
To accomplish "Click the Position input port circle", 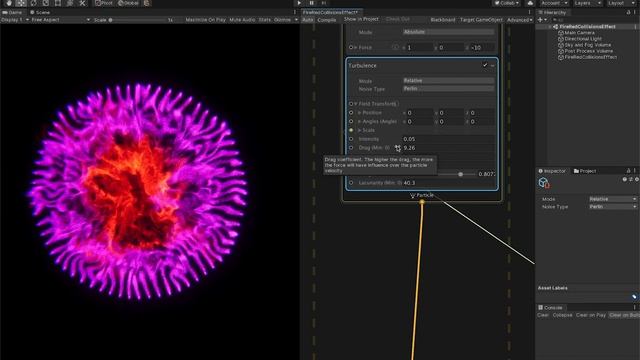I will (x=351, y=113).
